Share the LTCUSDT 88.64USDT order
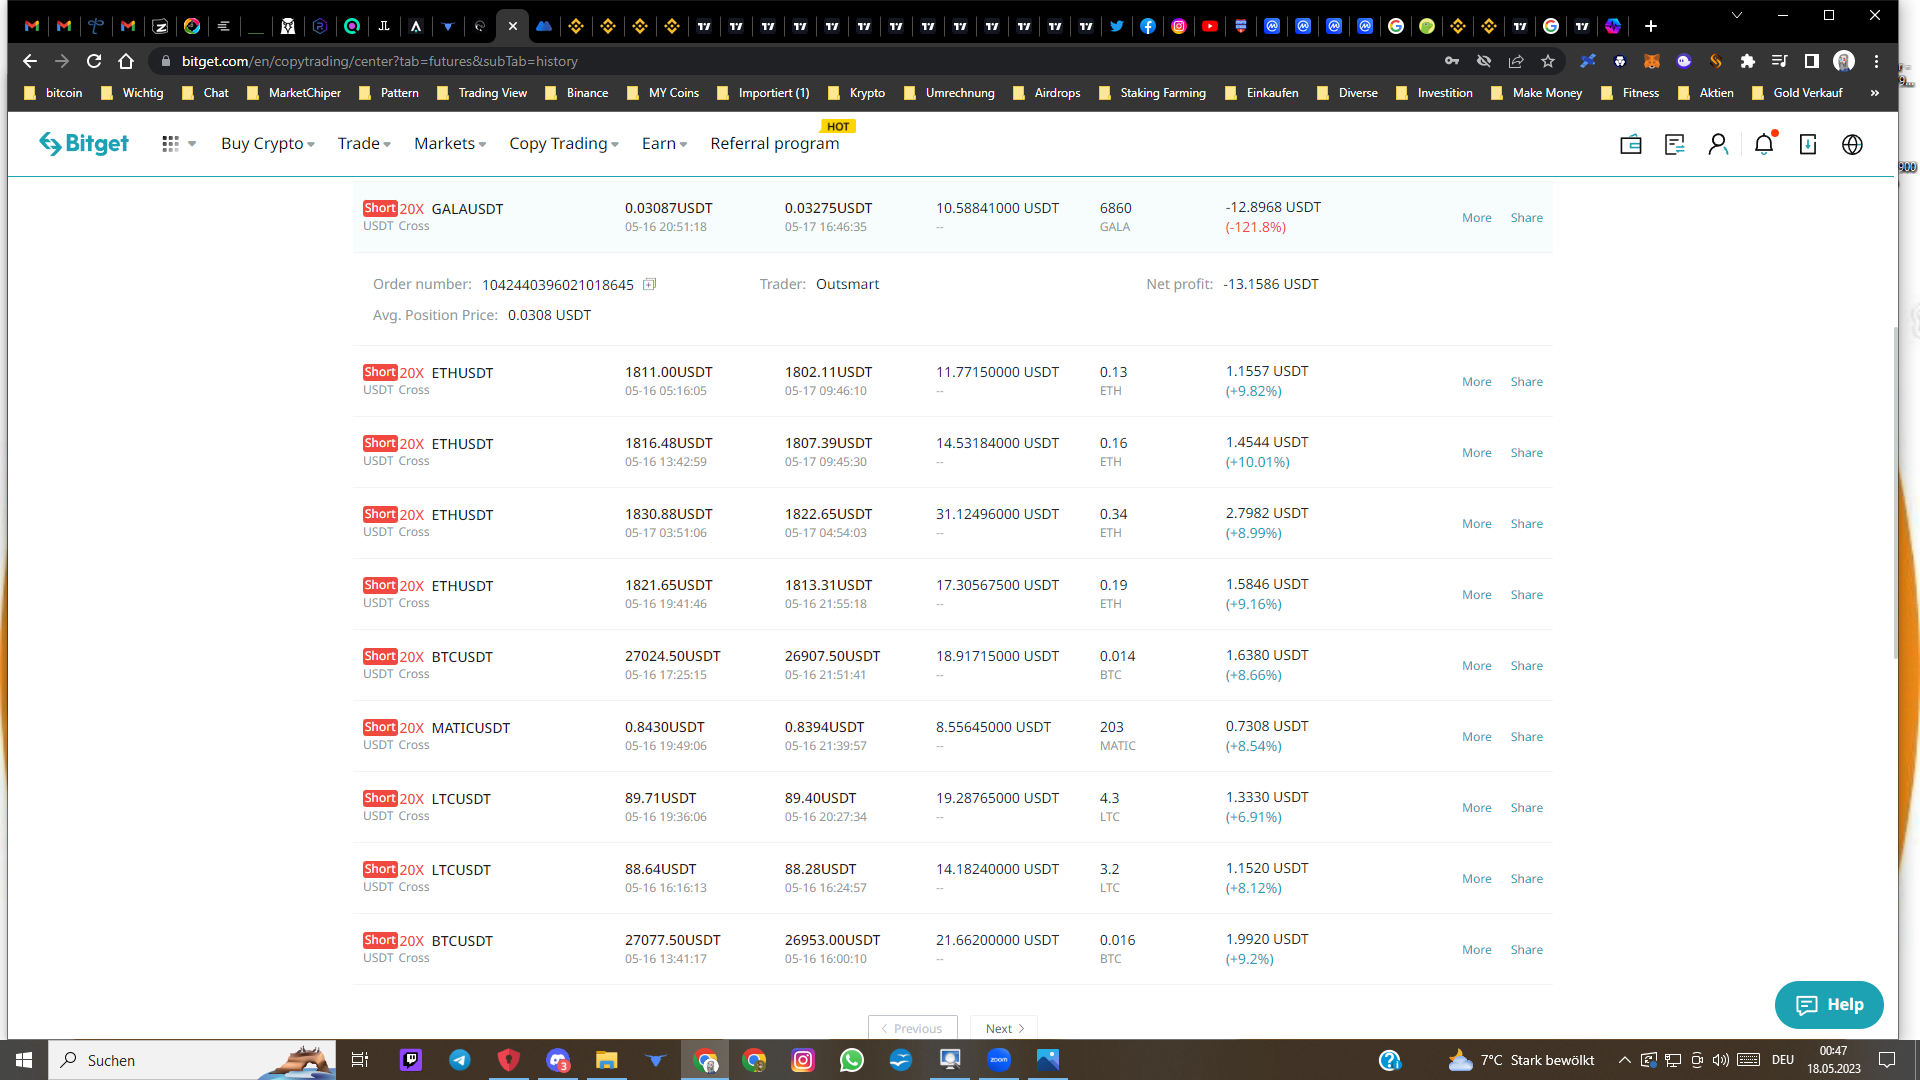 click(x=1526, y=879)
